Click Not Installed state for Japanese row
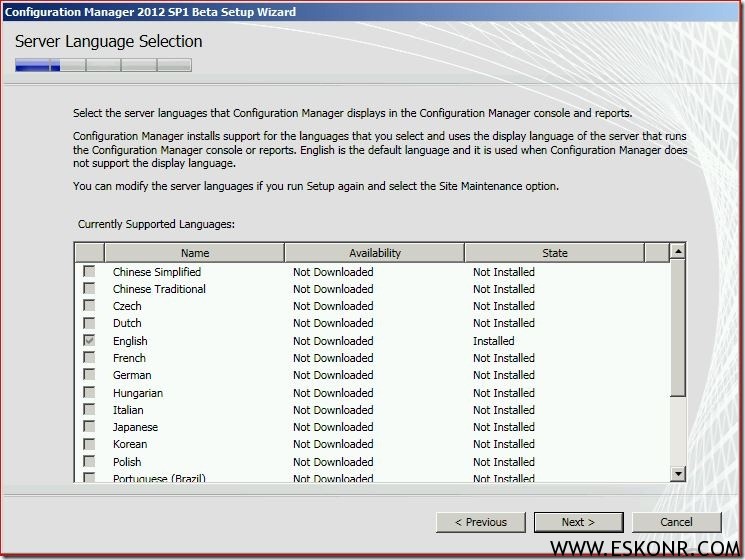Viewport: 745px width, 560px height. coord(504,427)
